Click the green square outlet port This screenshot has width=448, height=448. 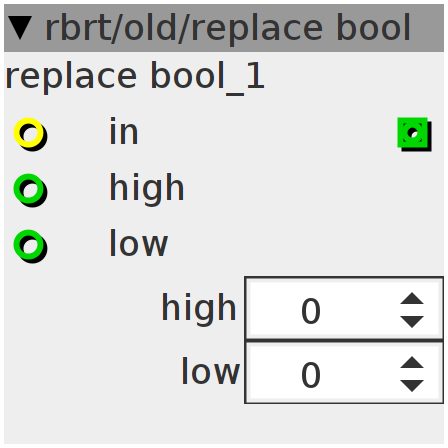pyautogui.click(x=414, y=134)
